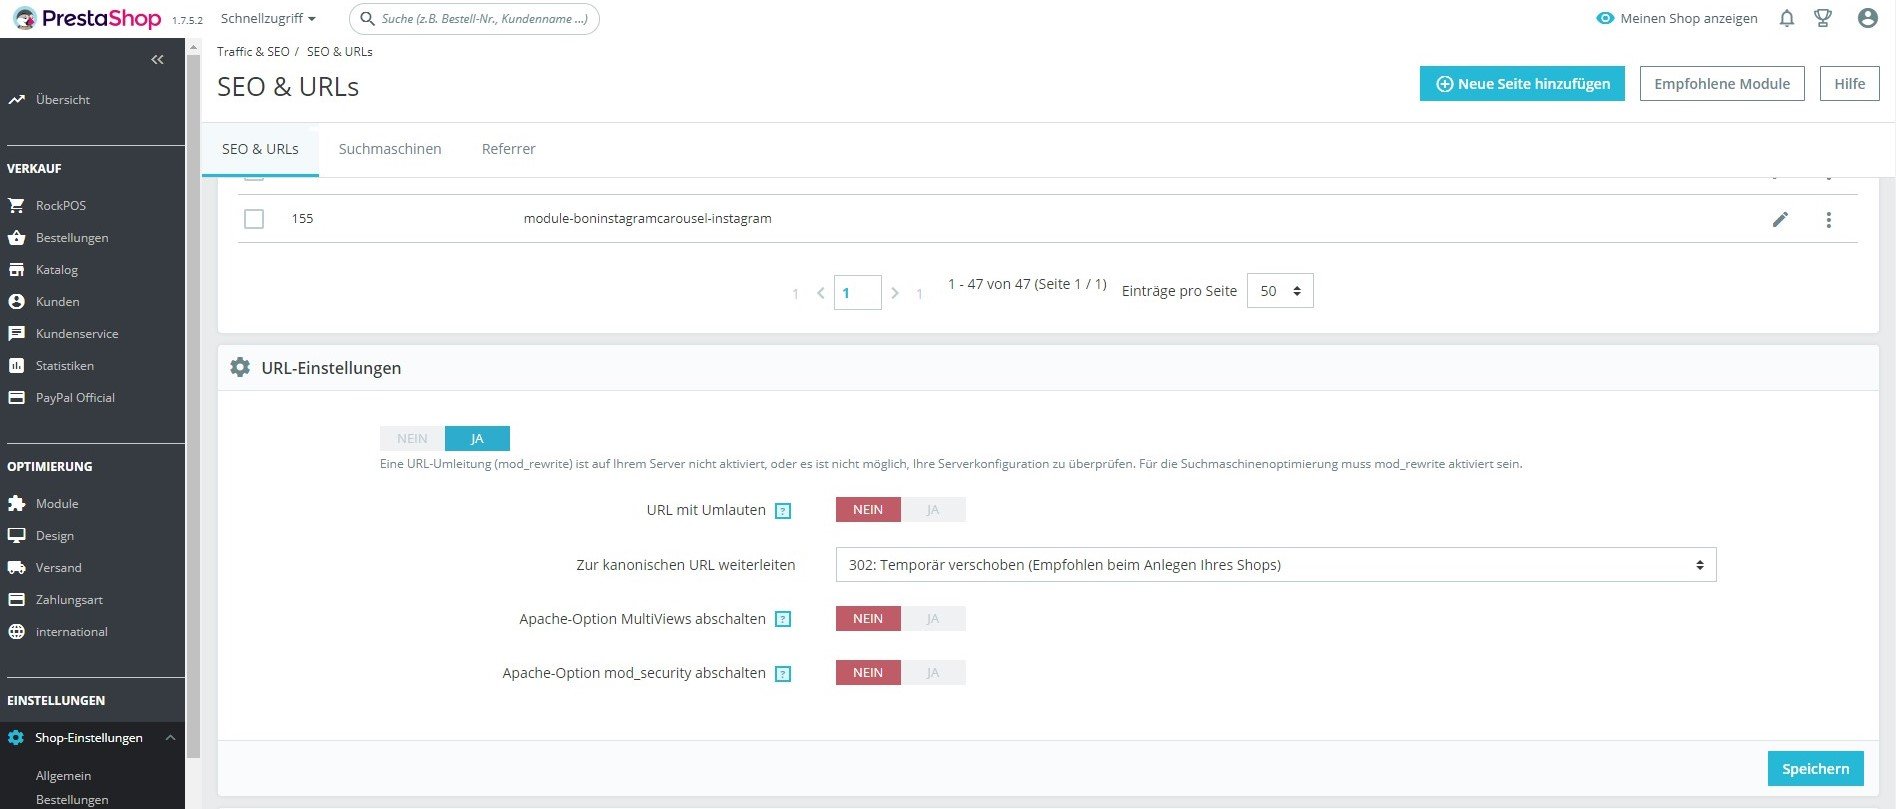Image resolution: width=1896 pixels, height=809 pixels.
Task: Switch to the SEO & URLs tab
Action: coord(260,149)
